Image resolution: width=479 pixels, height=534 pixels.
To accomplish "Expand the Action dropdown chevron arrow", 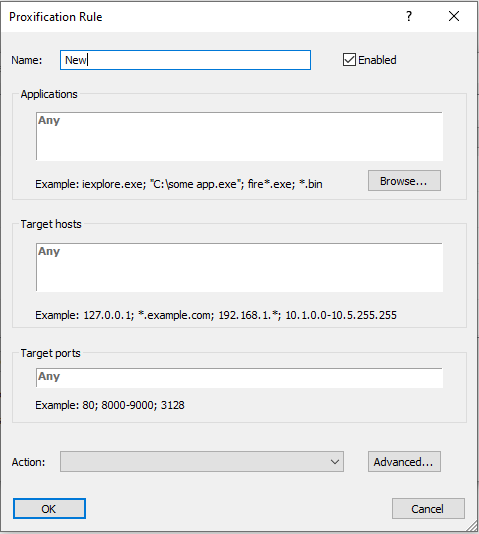I will tap(335, 462).
